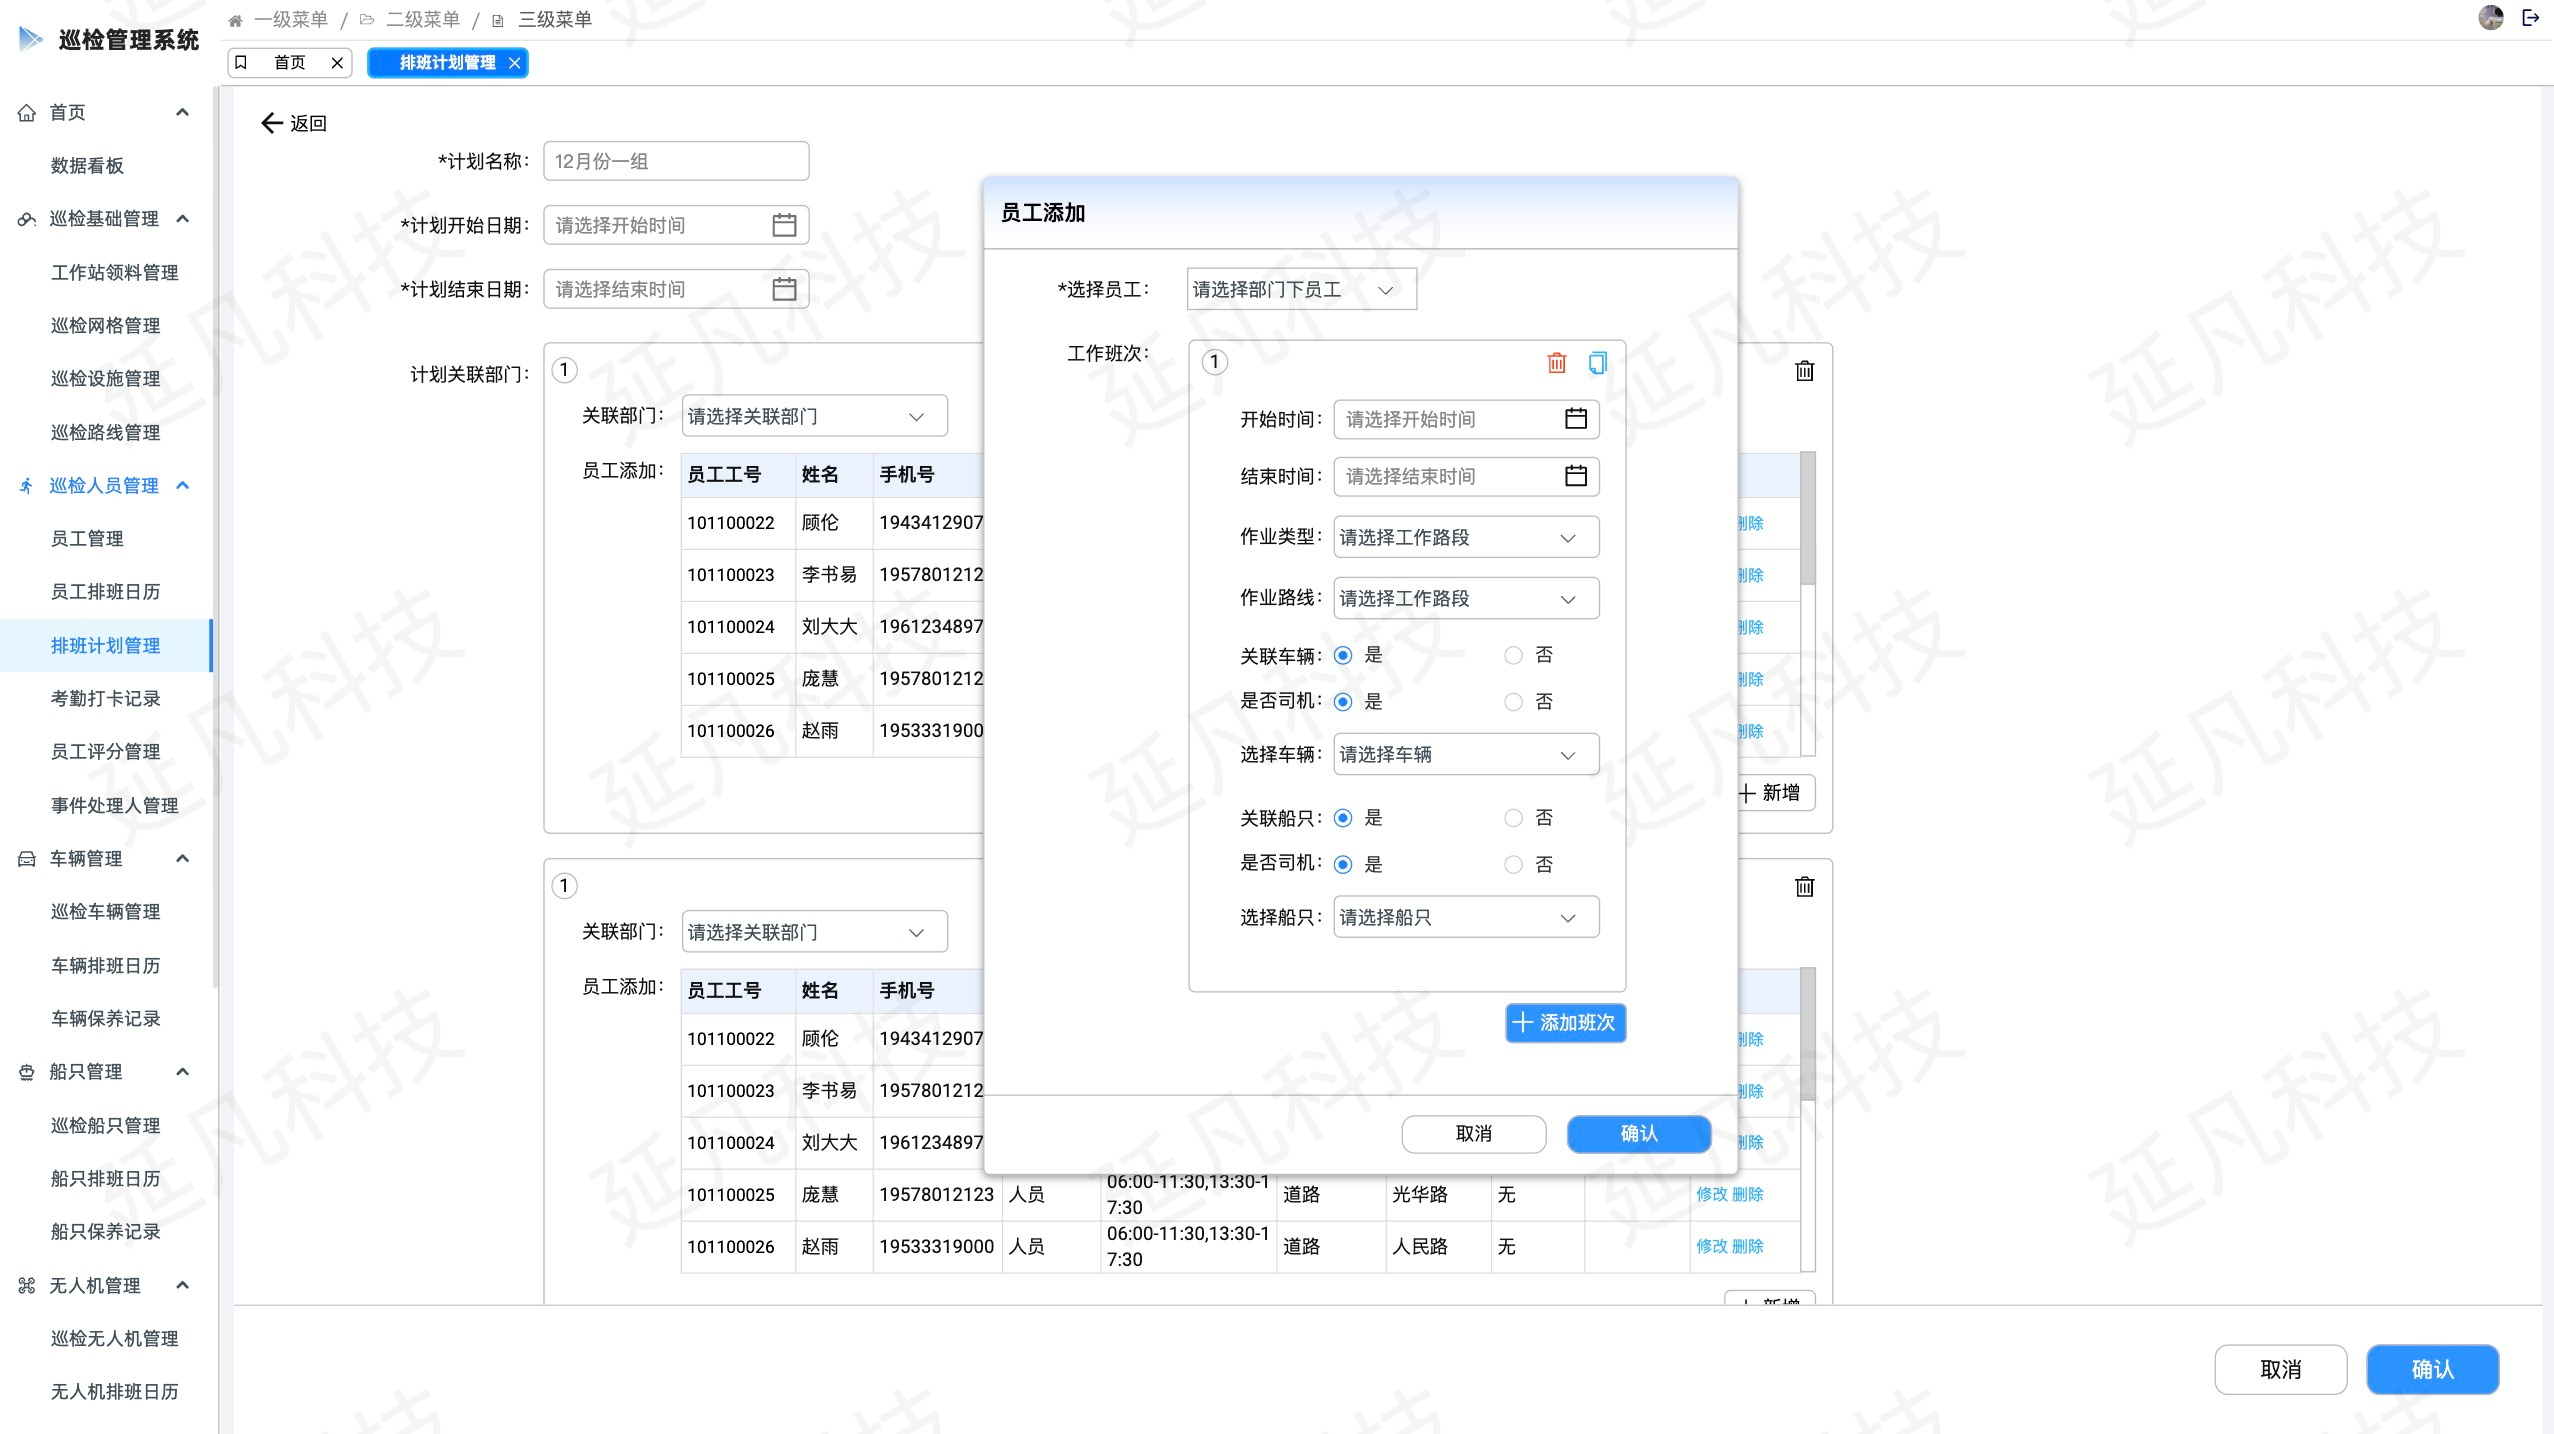
Task: Click the 首页 house icon in sidebar
Action: click(x=27, y=113)
